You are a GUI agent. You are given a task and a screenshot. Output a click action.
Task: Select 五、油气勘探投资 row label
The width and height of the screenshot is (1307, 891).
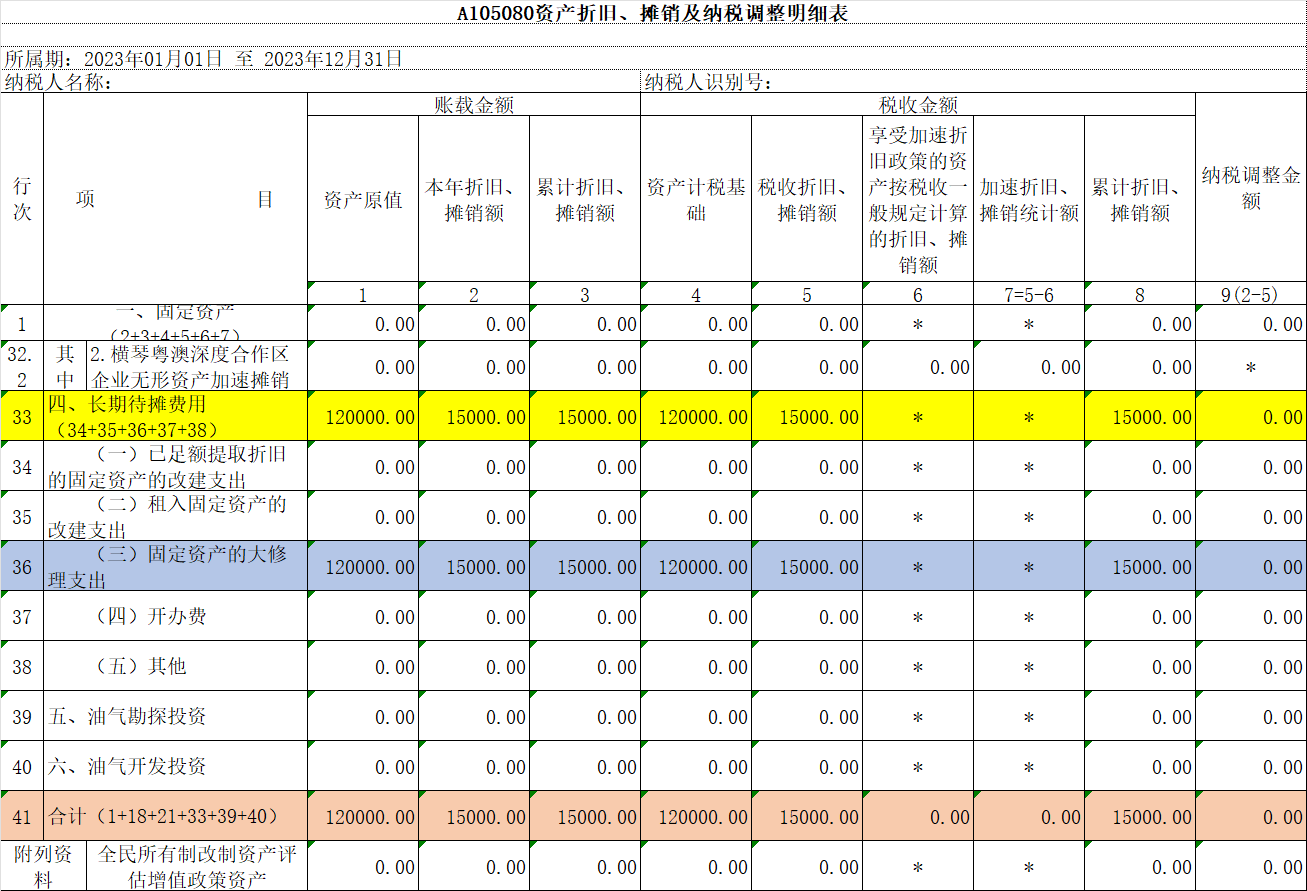175,716
